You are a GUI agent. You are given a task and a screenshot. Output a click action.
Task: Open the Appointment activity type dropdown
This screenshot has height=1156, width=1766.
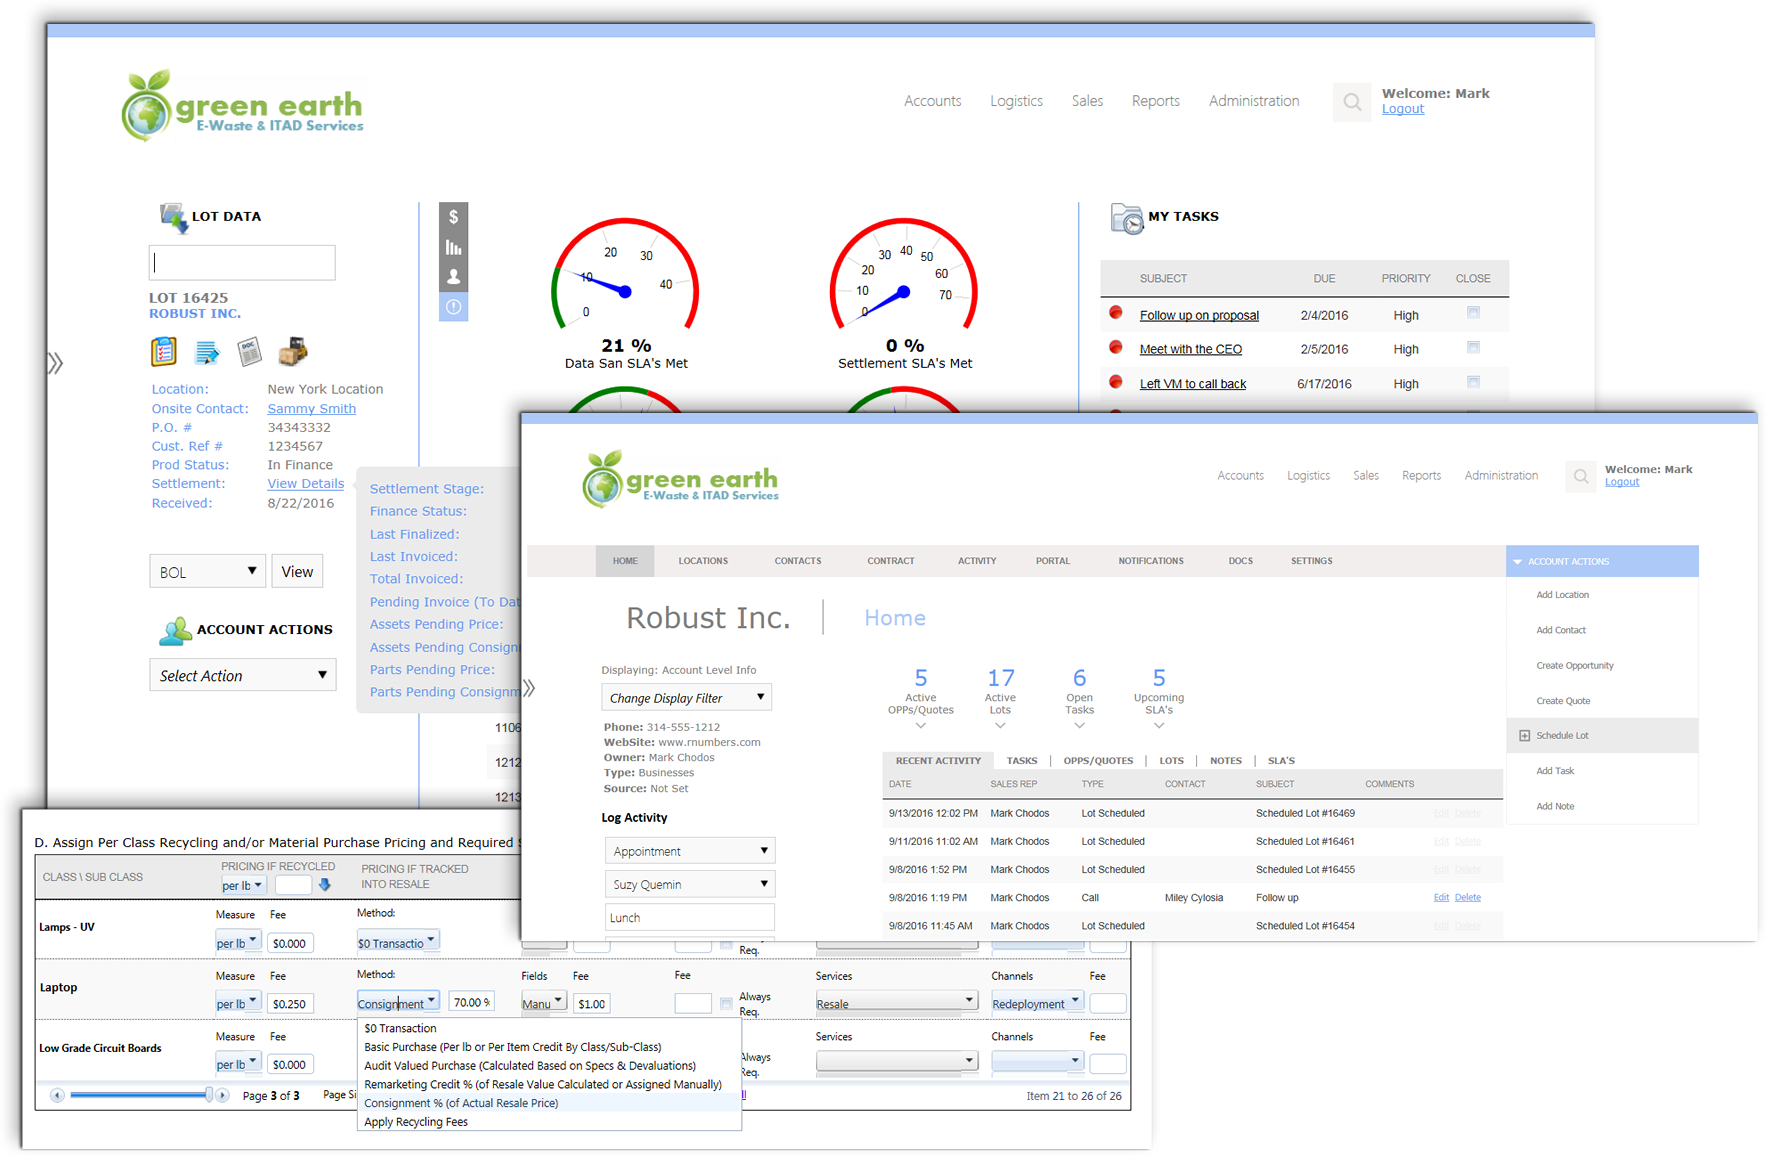tap(690, 851)
